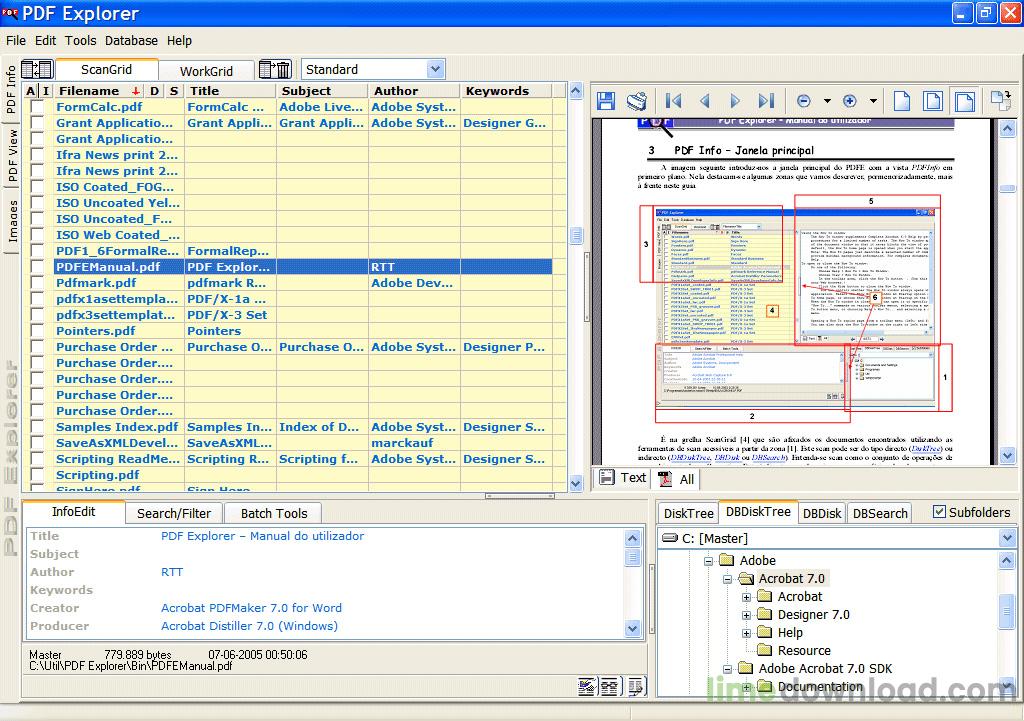Click the grid trash icon beside WorkGrid
This screenshot has width=1024, height=721.
[275, 70]
